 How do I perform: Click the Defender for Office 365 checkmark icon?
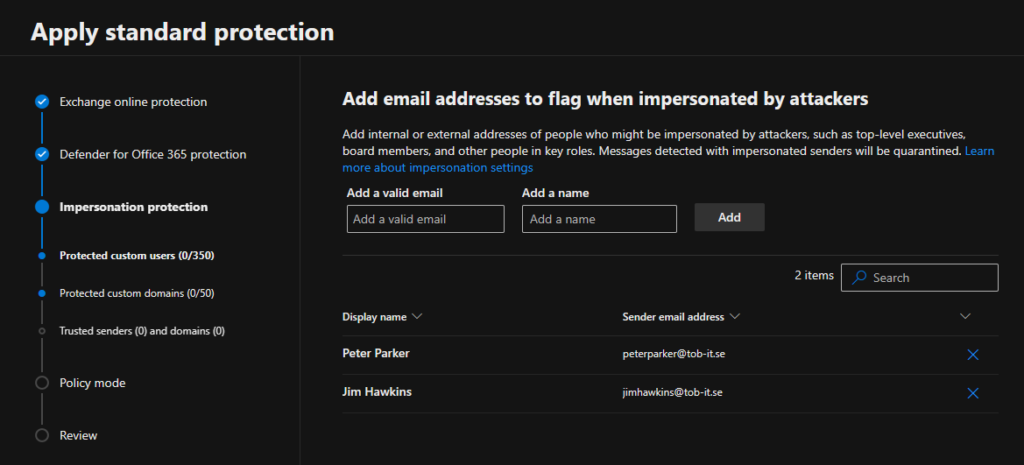[42, 154]
